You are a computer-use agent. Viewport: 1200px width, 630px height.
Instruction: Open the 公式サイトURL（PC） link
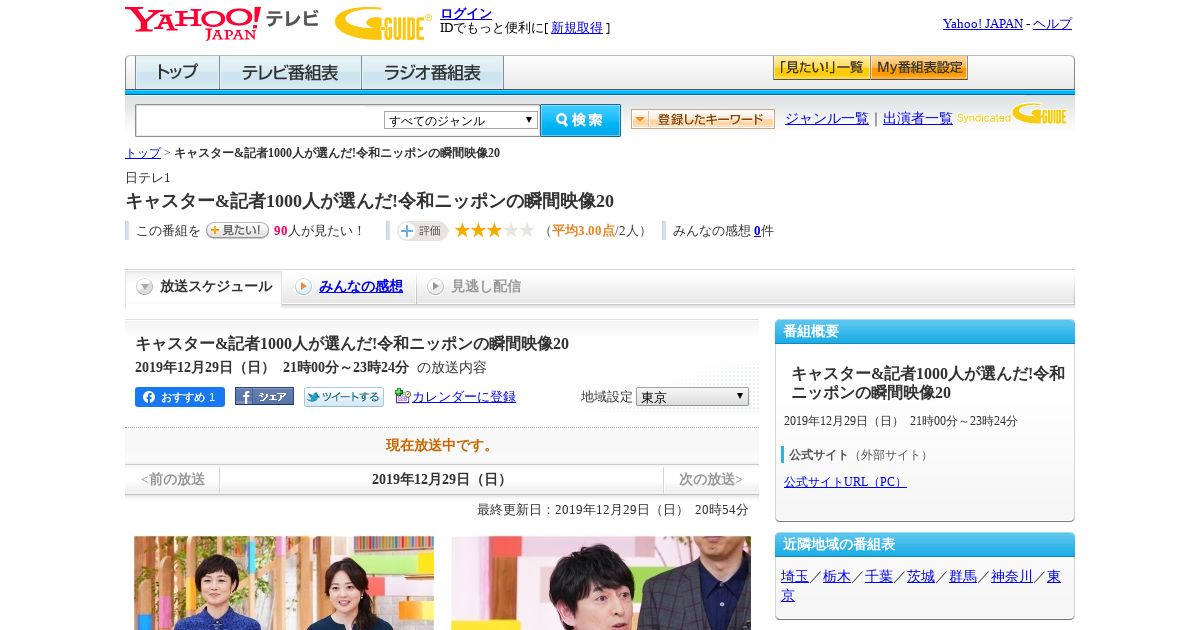(x=845, y=482)
